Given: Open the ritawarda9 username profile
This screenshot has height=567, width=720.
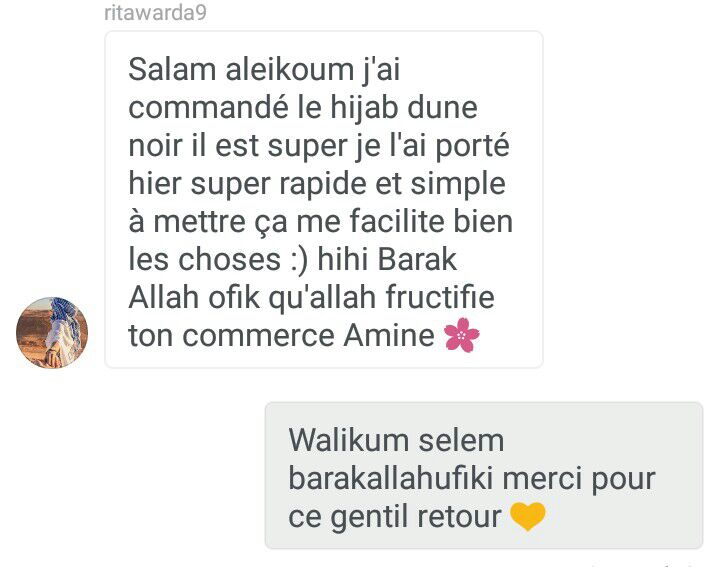Looking at the screenshot, I should tap(155, 12).
